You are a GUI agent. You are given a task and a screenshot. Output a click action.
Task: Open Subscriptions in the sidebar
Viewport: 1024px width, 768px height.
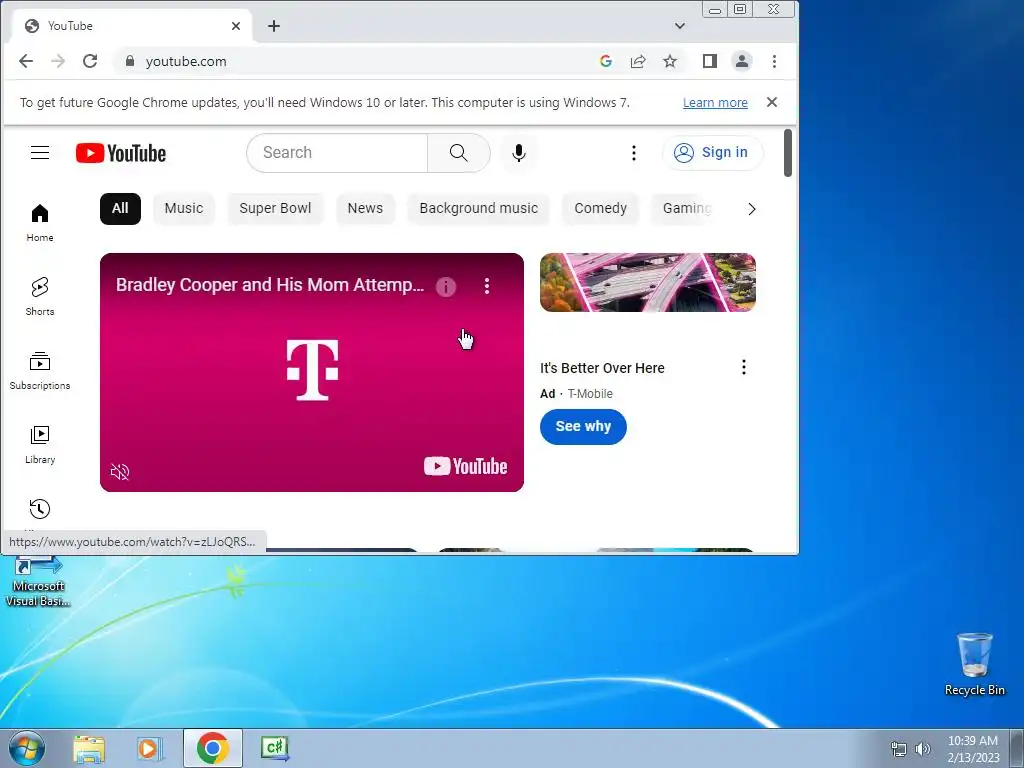point(40,370)
